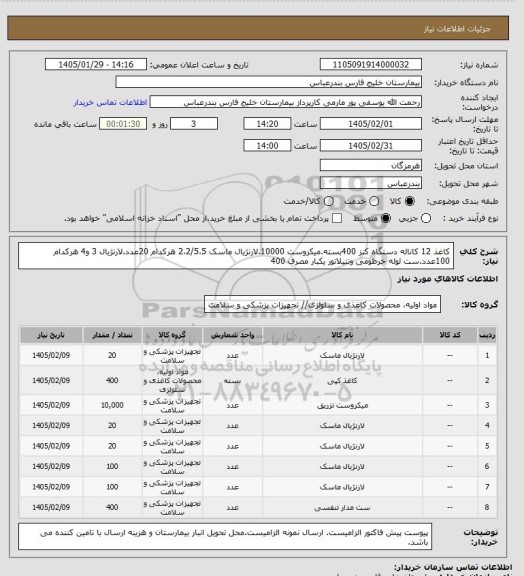Click کاغذ کپی in row 2
Screen dimensions: 524x576
(342, 381)
